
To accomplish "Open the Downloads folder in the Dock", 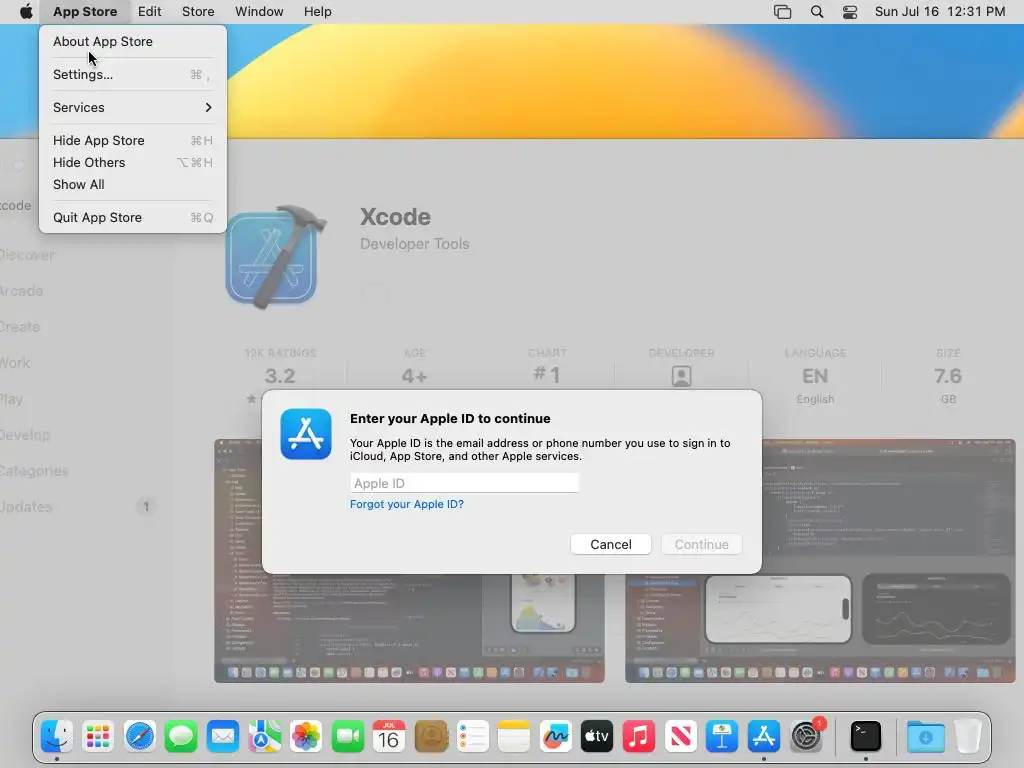I will (925, 737).
